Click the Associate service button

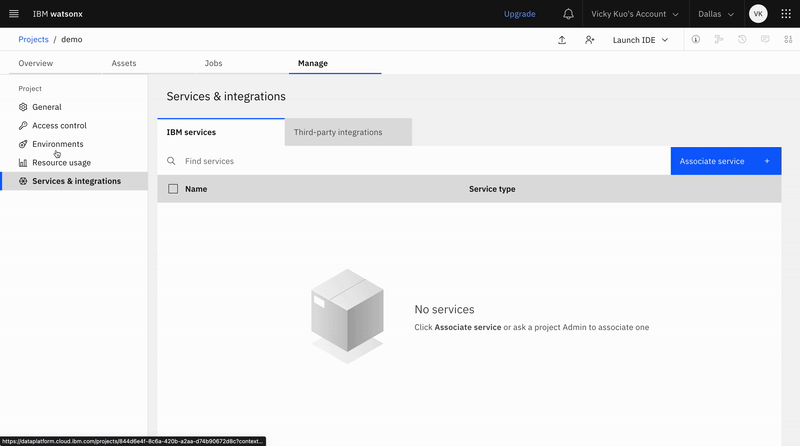pos(725,161)
